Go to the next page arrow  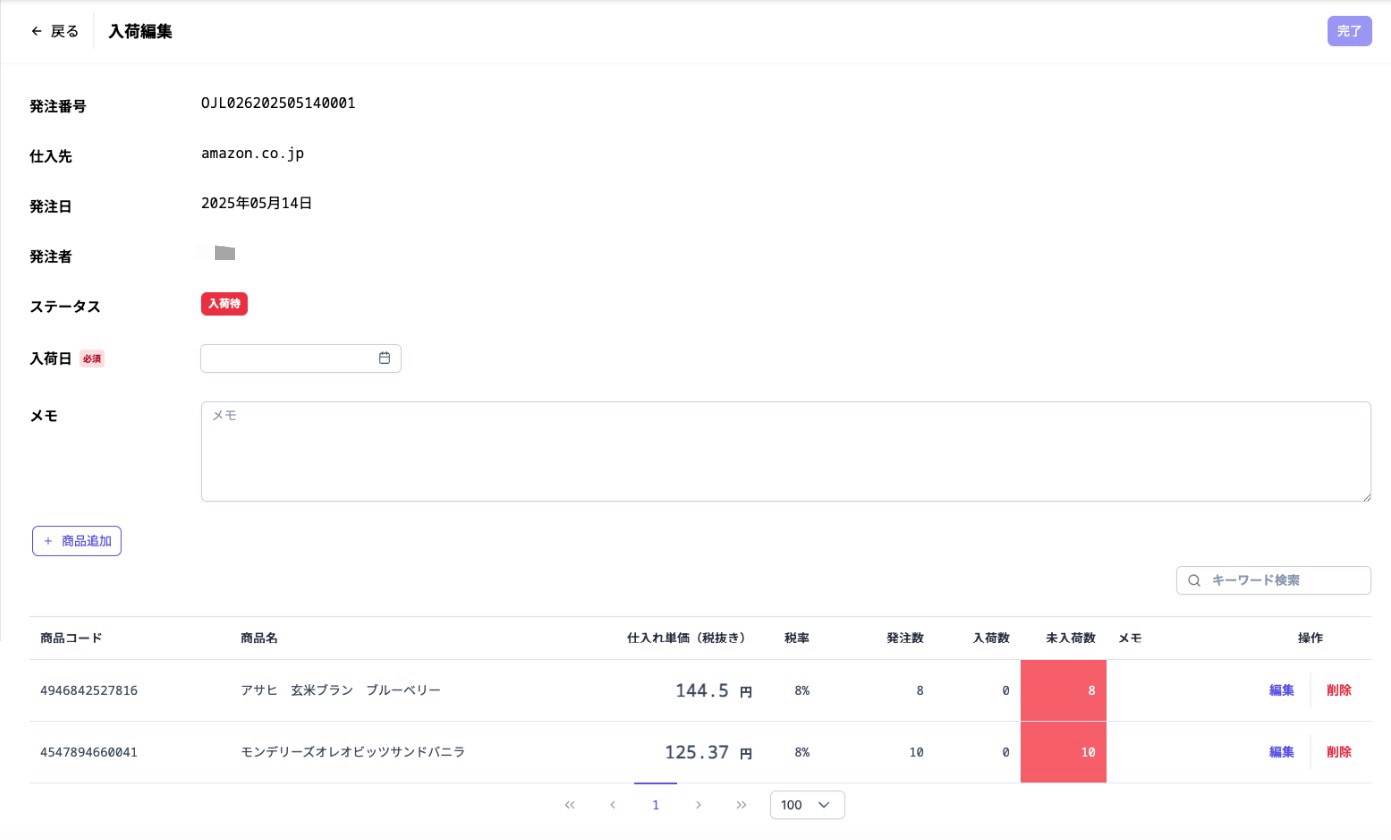pyautogui.click(x=698, y=805)
